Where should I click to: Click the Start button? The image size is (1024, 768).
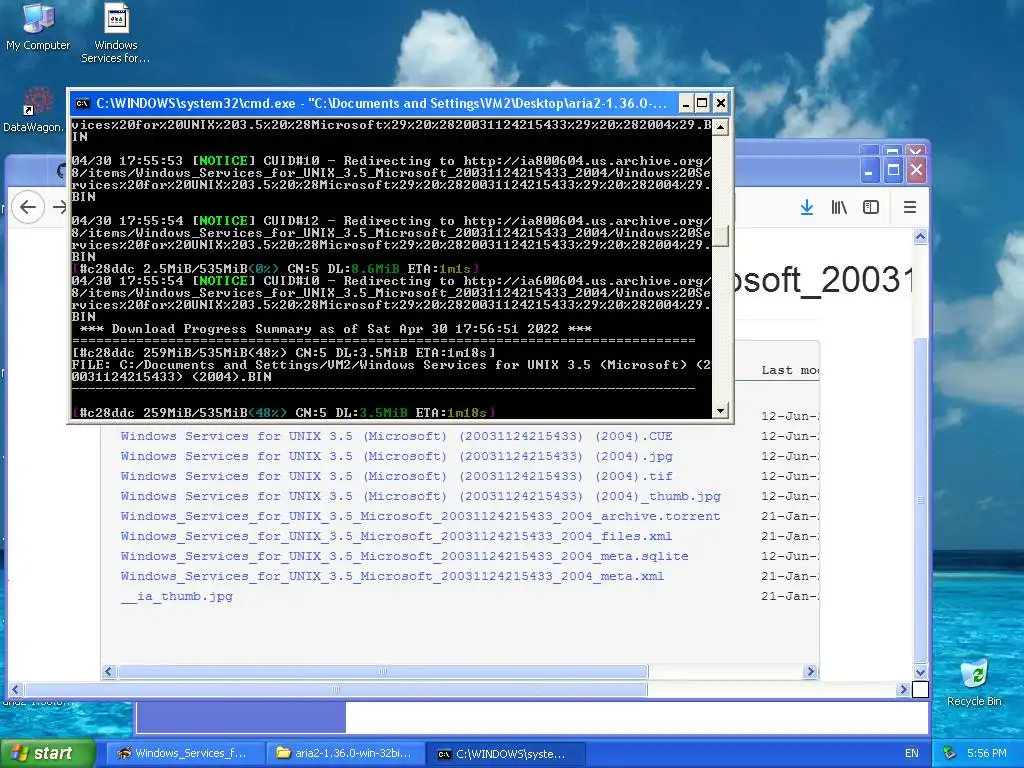coord(47,753)
